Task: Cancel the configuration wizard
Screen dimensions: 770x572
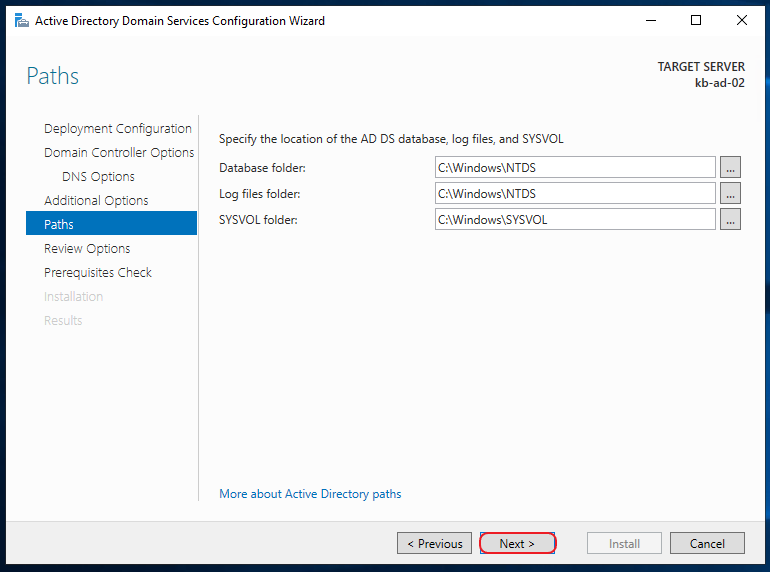Action: pos(707,544)
